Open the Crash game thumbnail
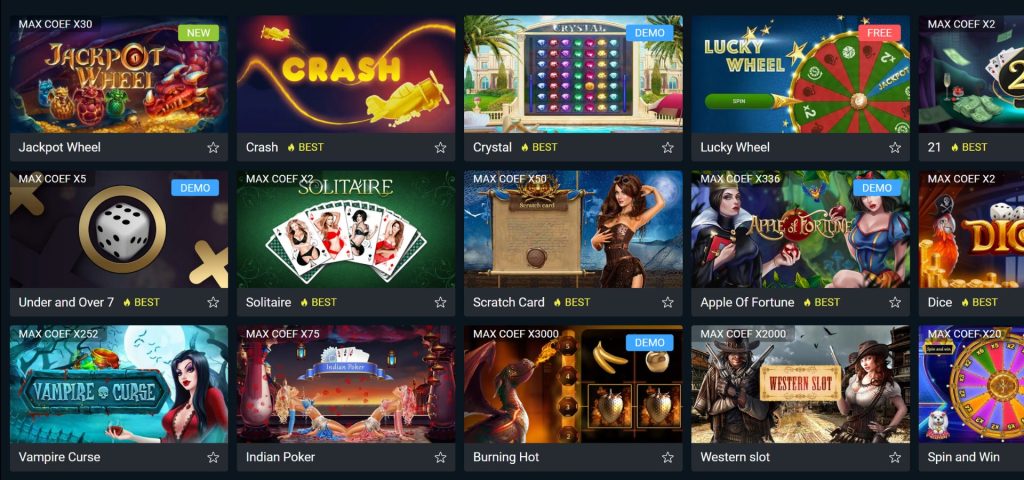The image size is (1024, 480). 346,74
